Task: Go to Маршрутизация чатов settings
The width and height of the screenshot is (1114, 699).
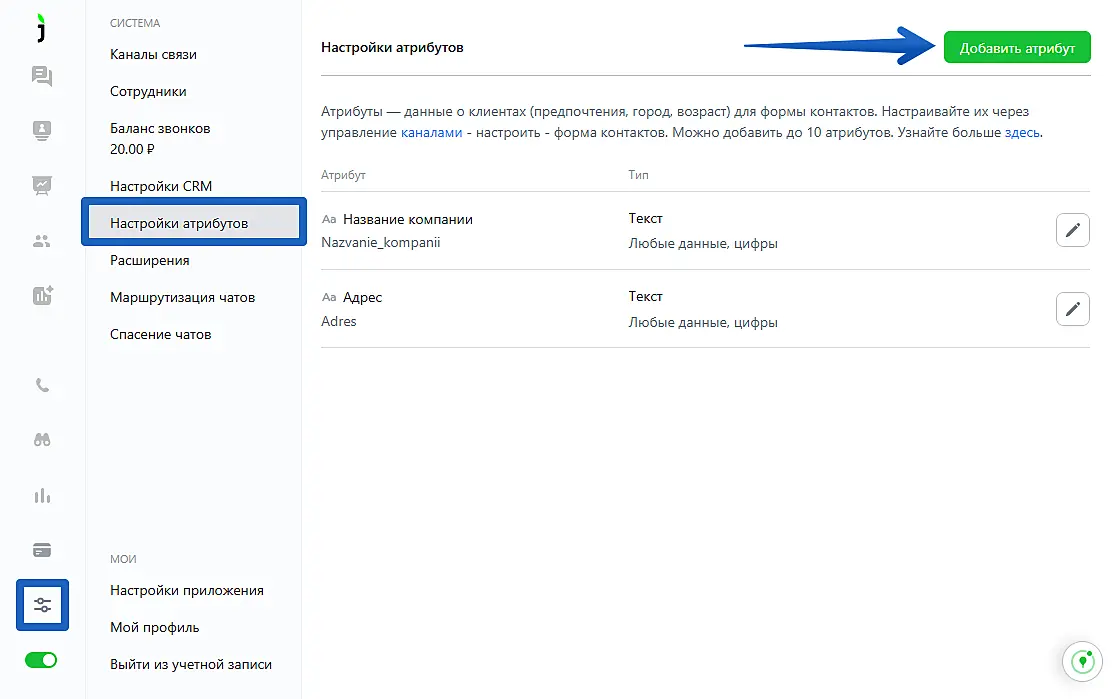Action: pos(182,297)
